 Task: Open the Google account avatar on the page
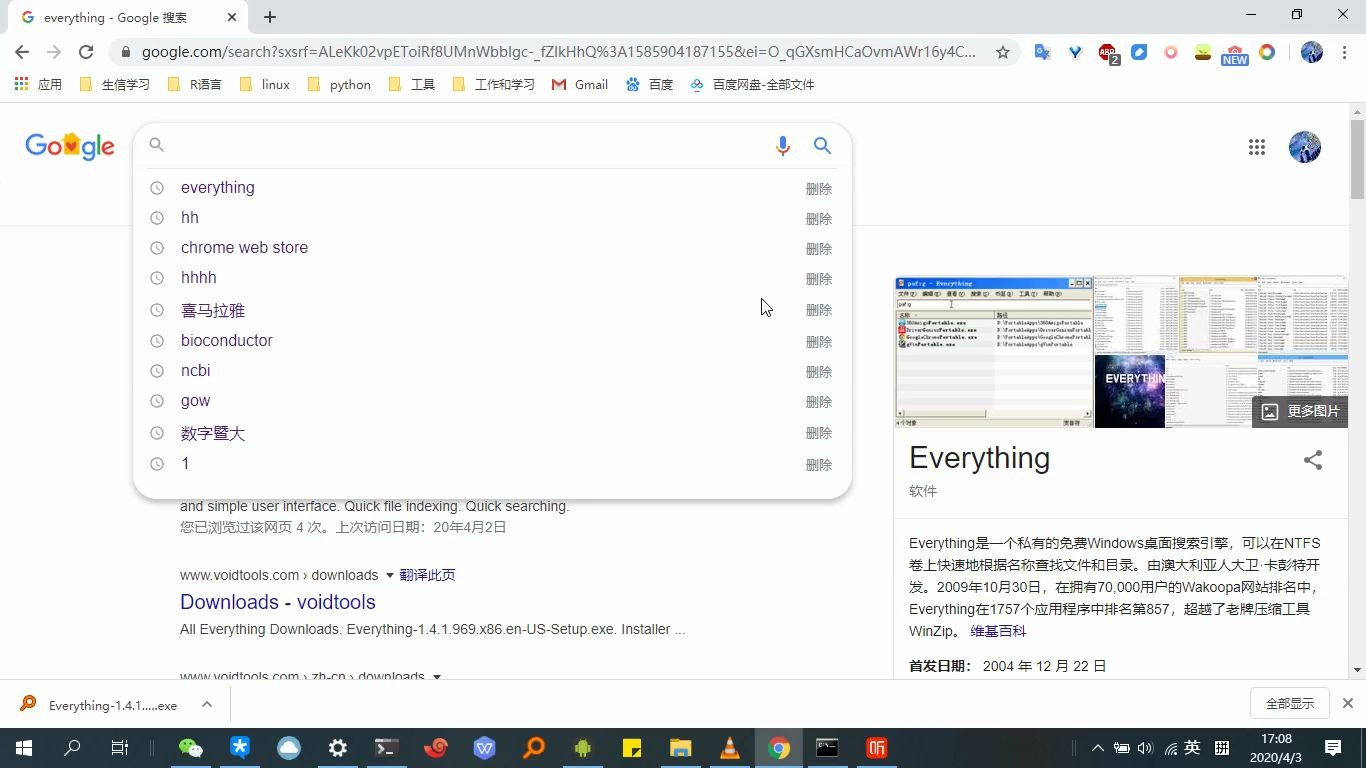pos(1304,147)
